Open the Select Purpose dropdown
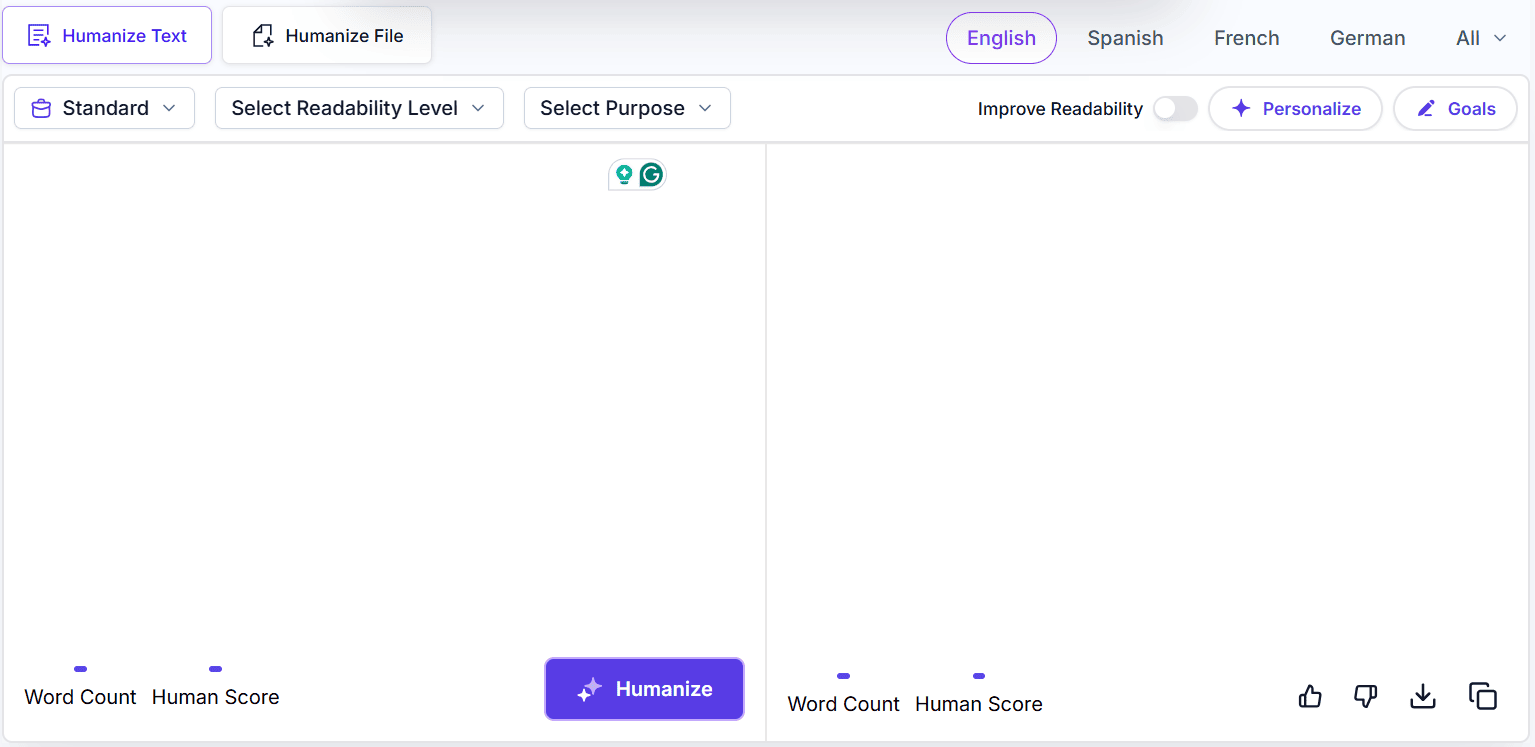 pyautogui.click(x=627, y=108)
